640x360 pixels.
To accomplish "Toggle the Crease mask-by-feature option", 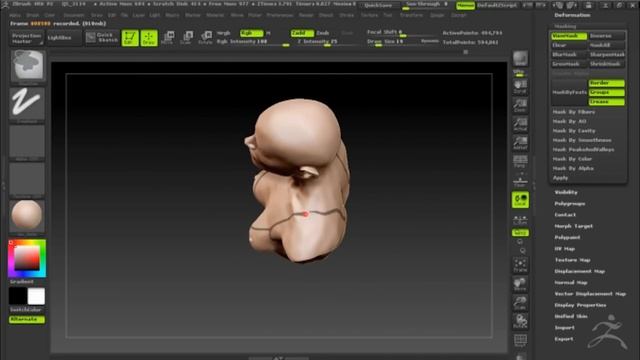I will point(607,102).
